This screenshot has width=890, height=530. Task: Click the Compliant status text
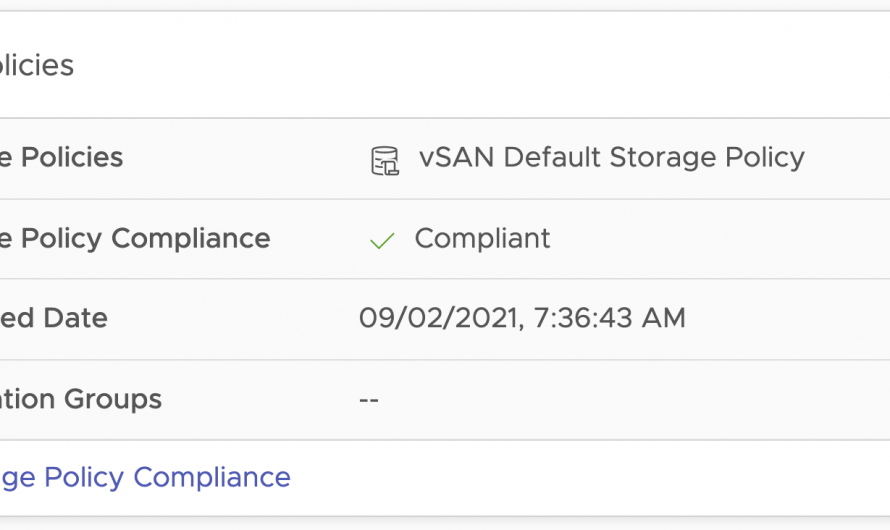(482, 239)
